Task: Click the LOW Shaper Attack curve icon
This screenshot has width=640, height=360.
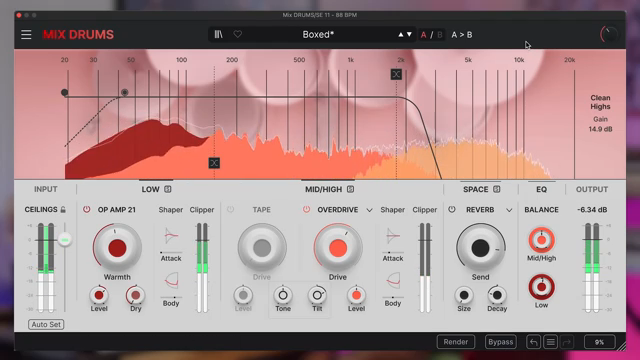Action: click(171, 236)
